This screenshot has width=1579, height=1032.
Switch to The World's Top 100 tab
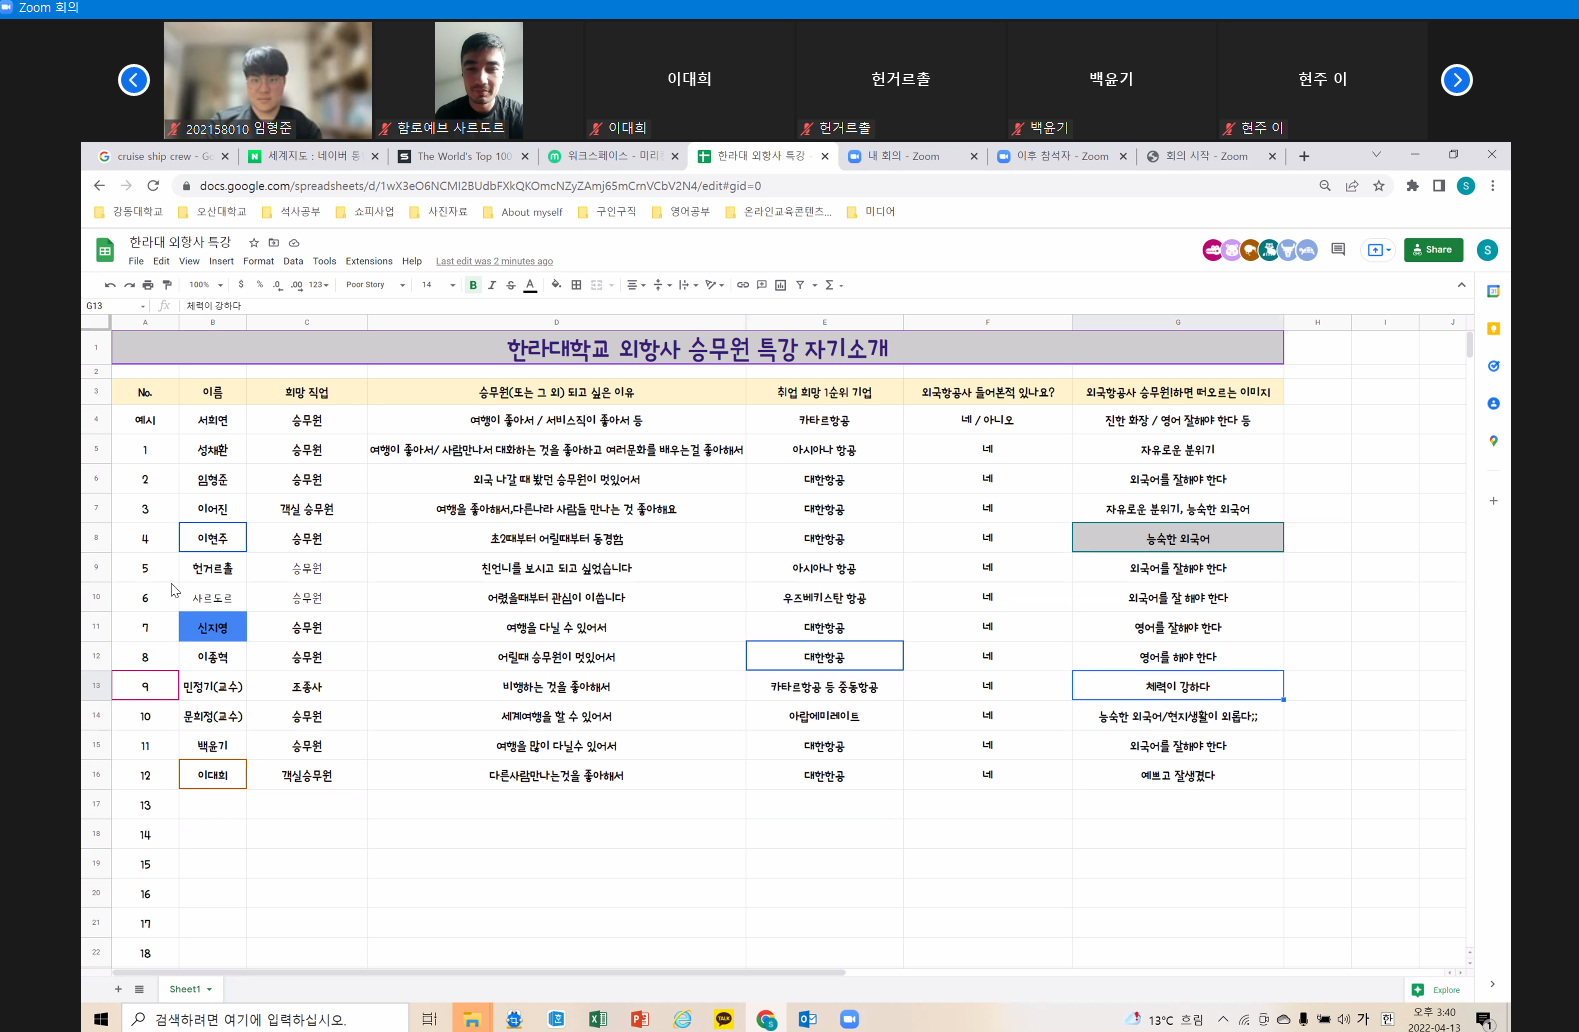tap(462, 156)
